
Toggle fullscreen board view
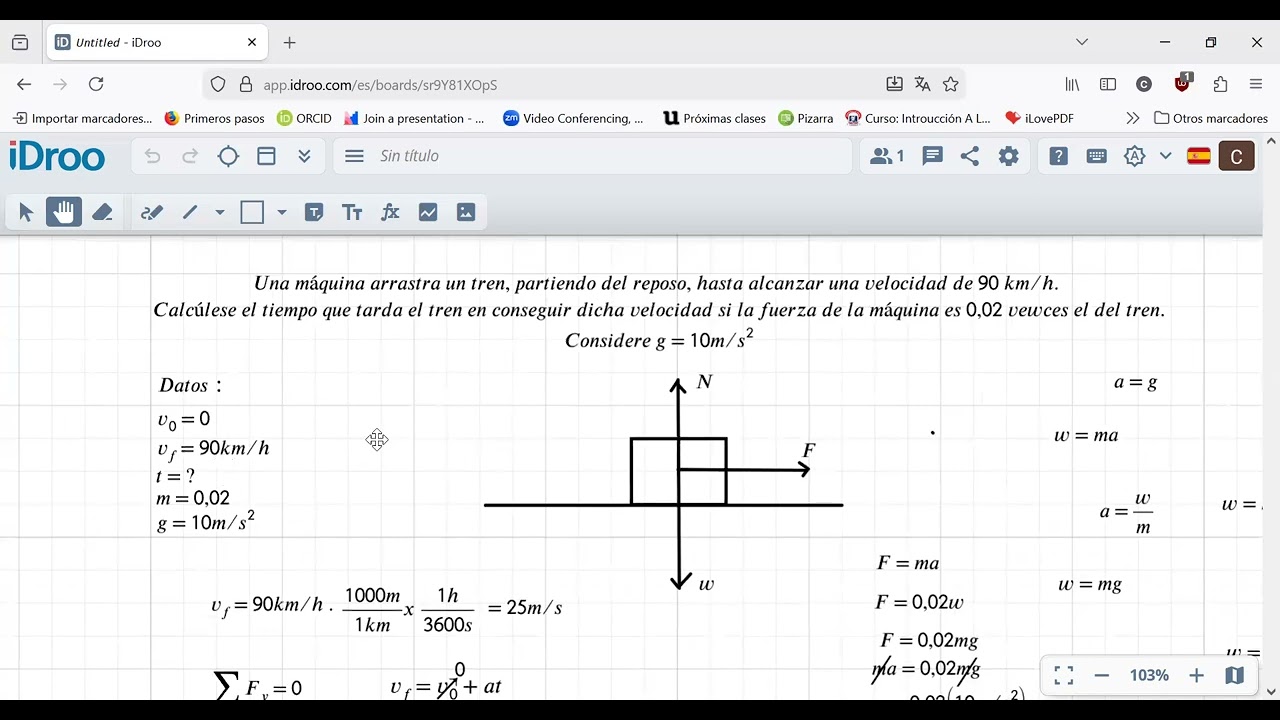(1064, 676)
